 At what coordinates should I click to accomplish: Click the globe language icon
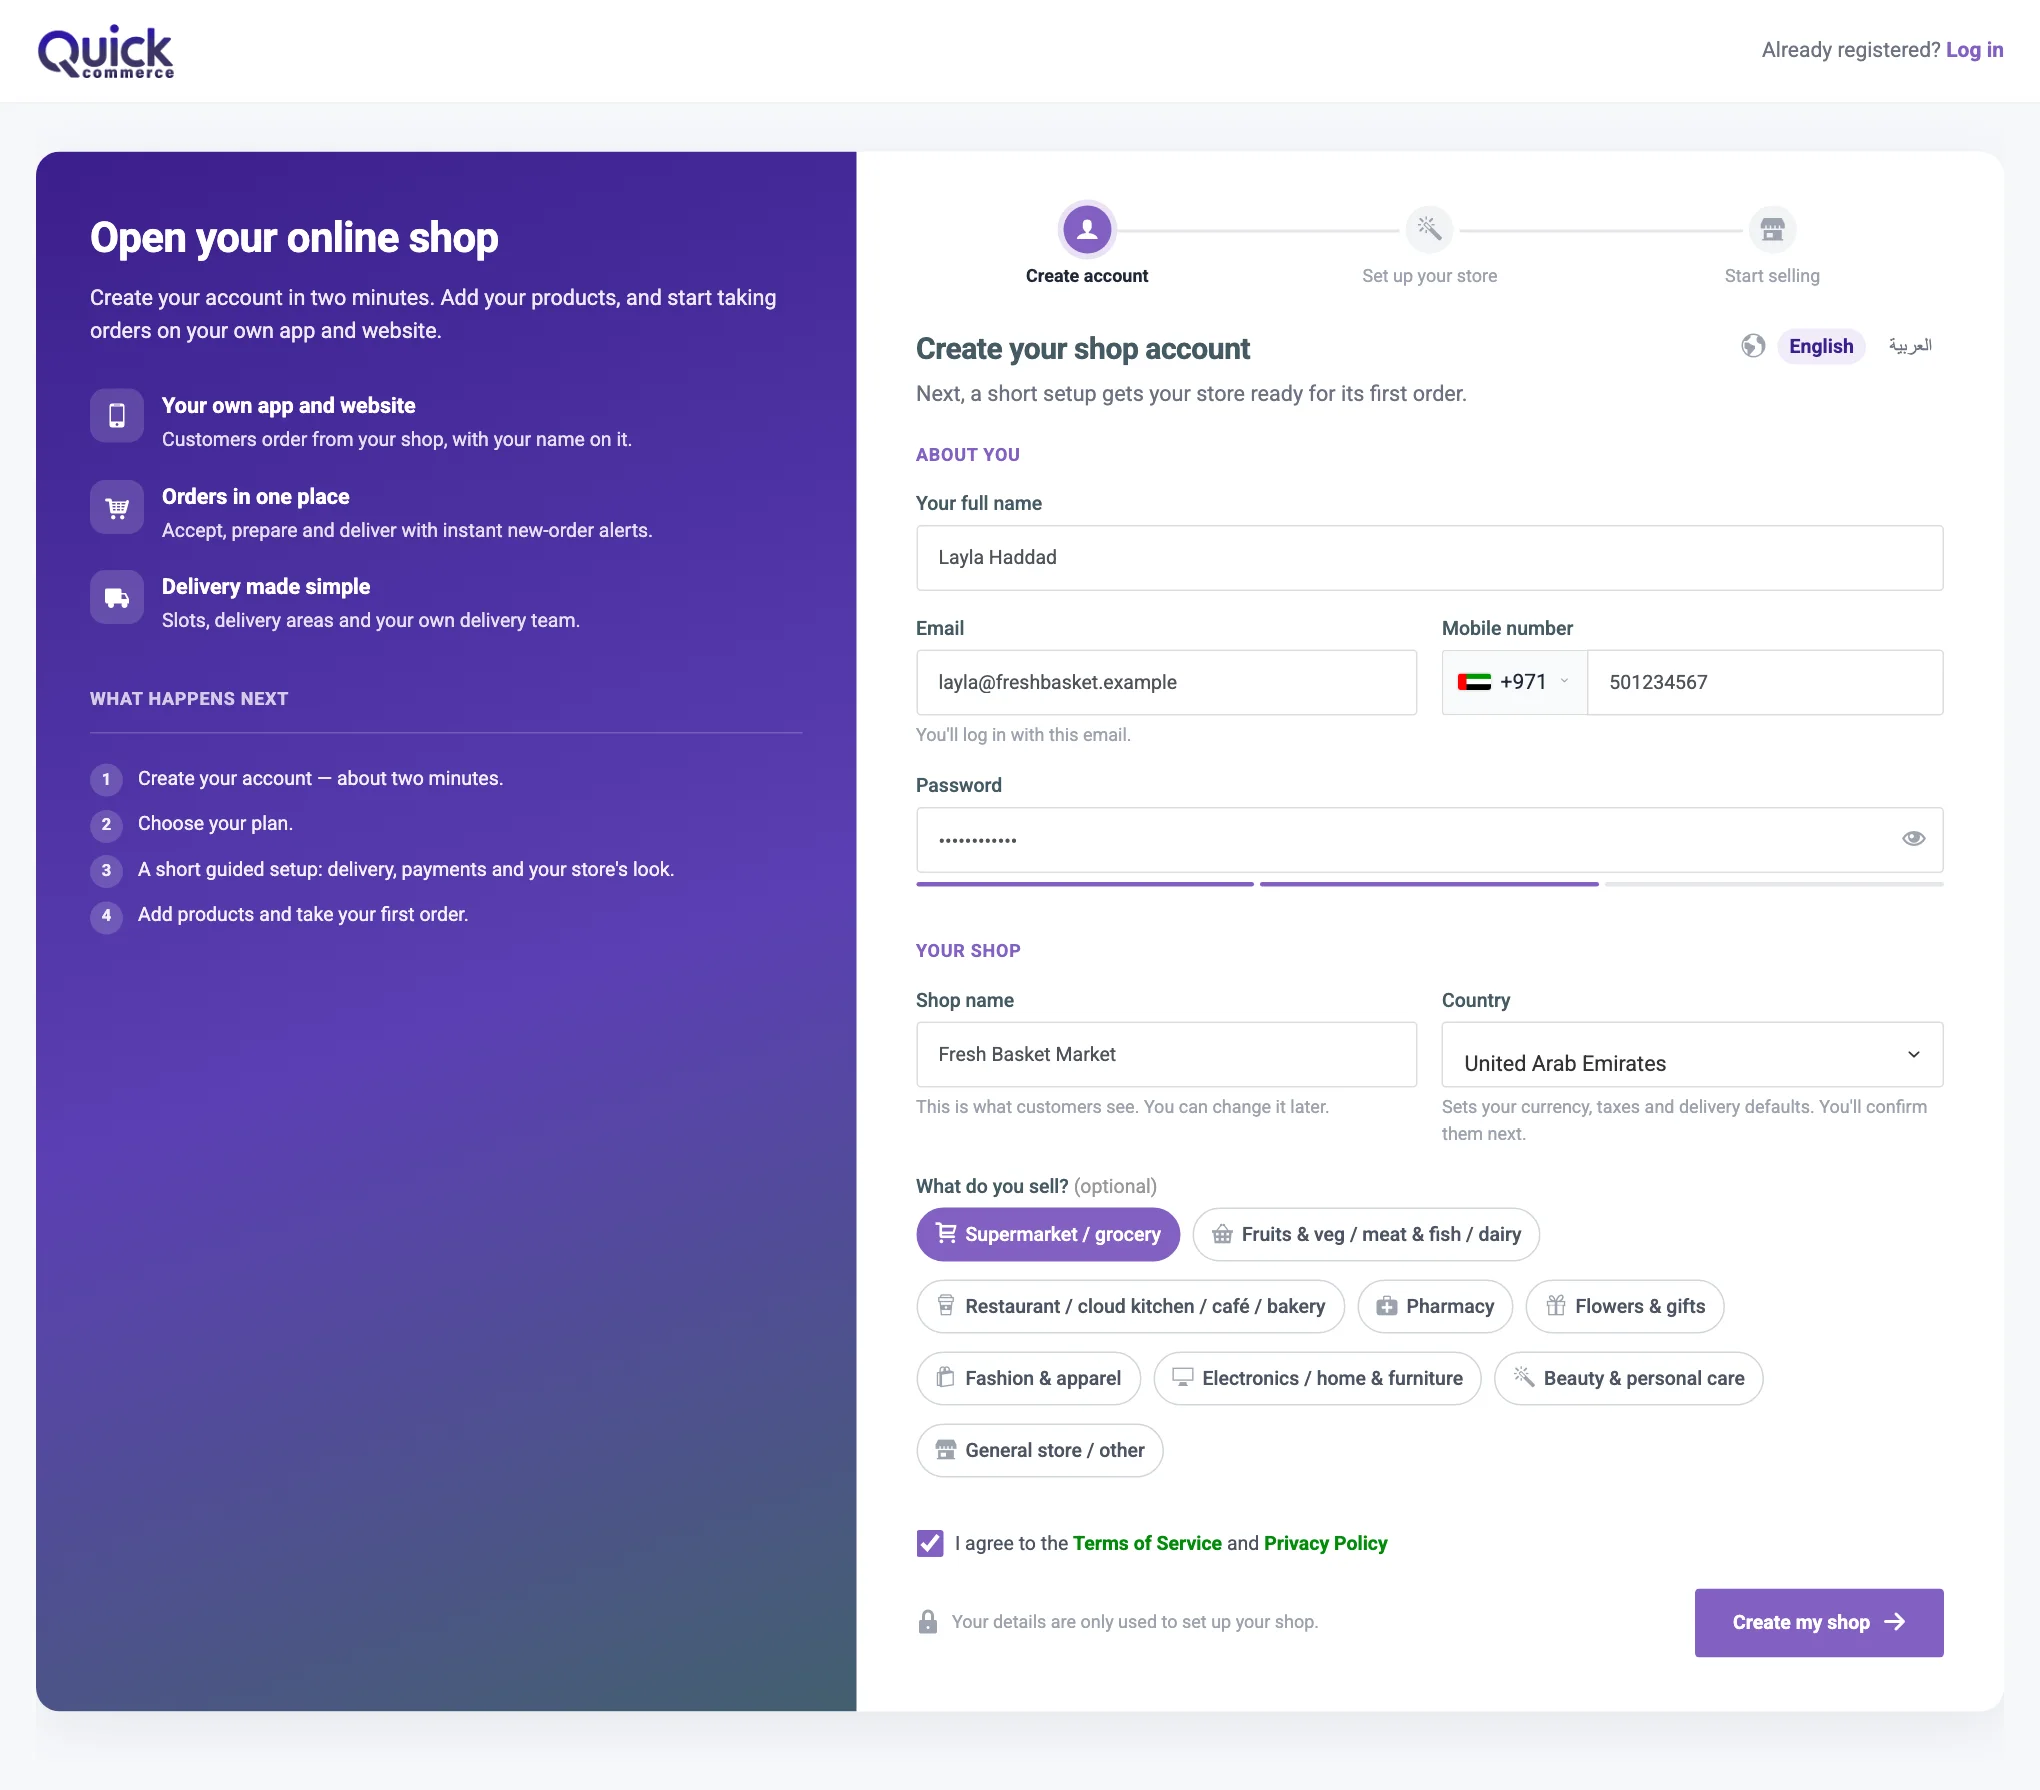point(1753,346)
